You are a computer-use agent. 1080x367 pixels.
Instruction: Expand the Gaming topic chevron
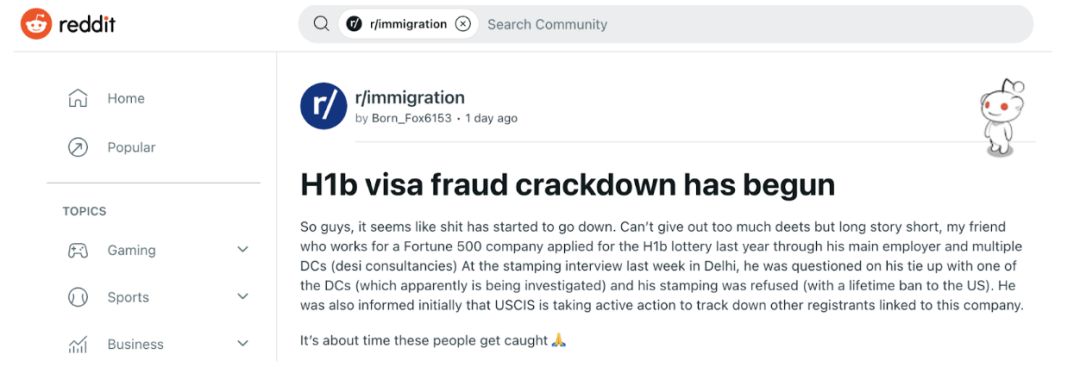click(242, 250)
